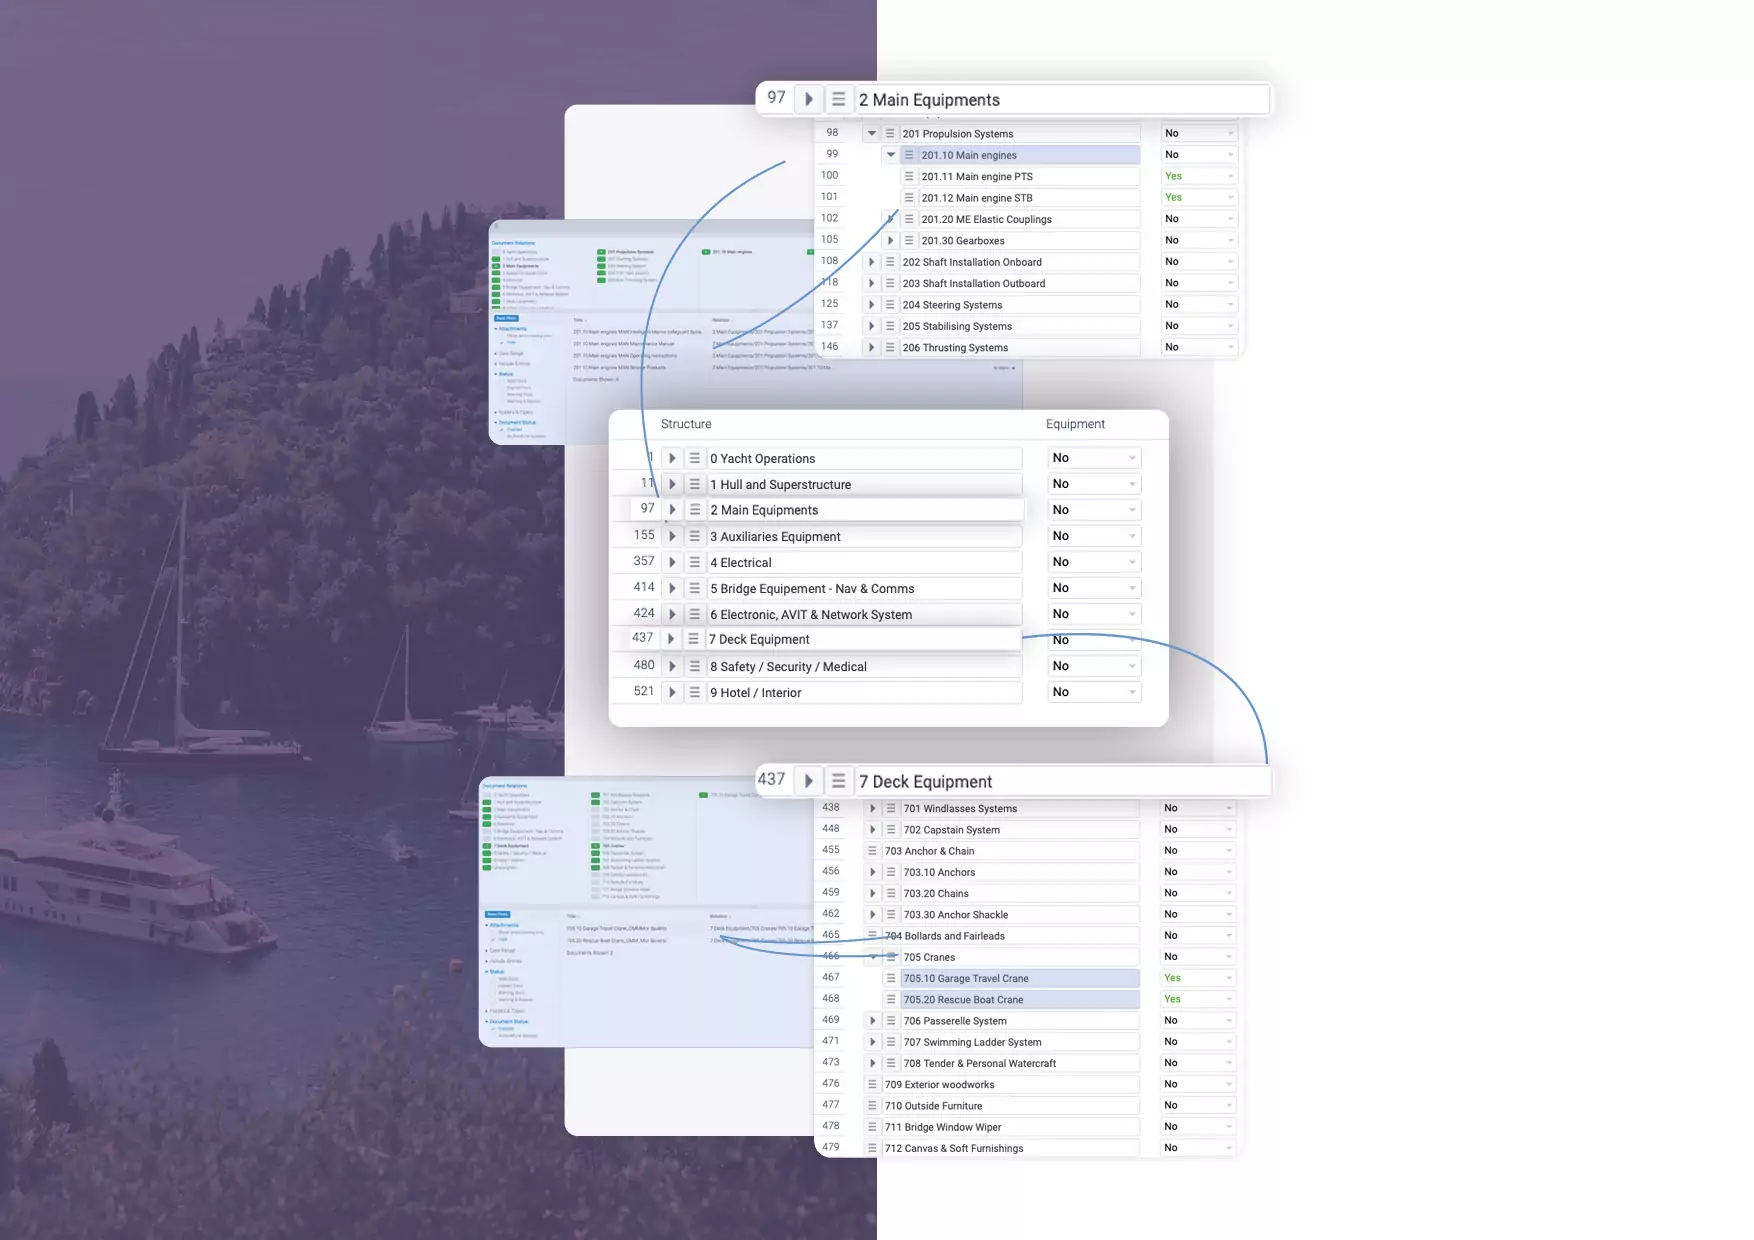Viewport: 1754px width, 1240px height.
Task: Click drag handle icon beside 7 Deck Equipment header
Action: [x=838, y=781]
